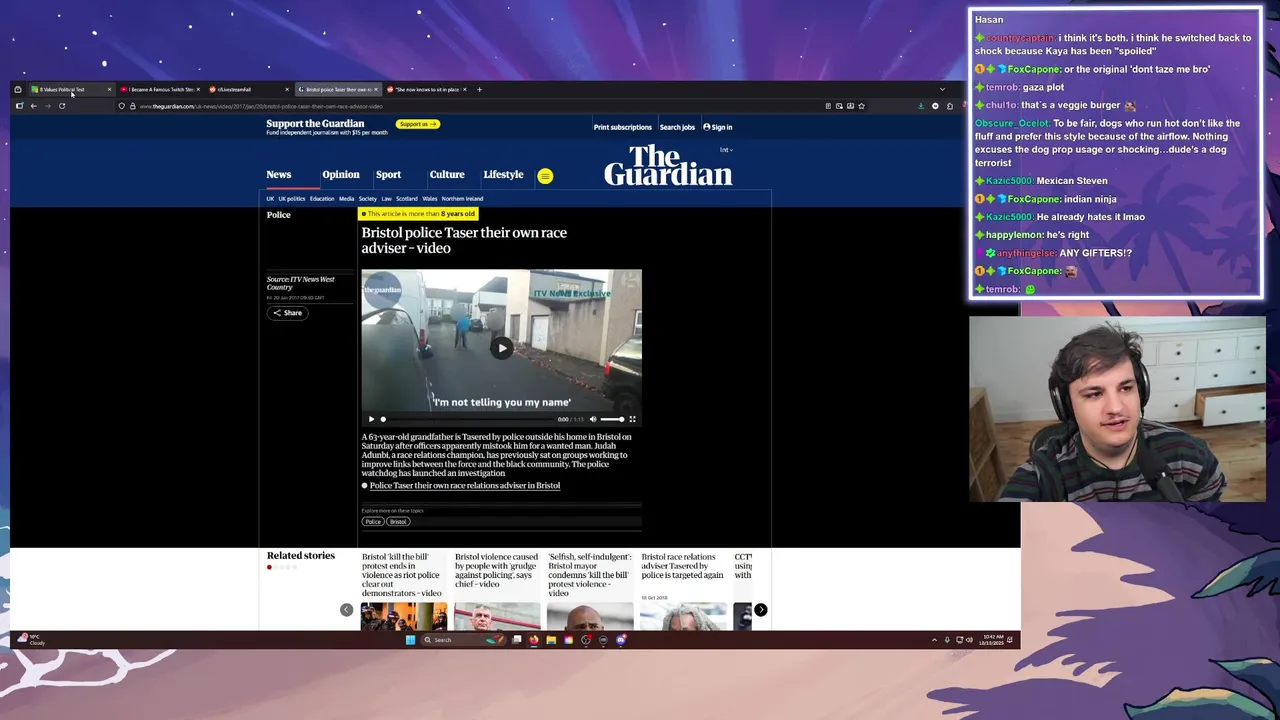Click the small play icon in video controls
Image resolution: width=1280 pixels, height=720 pixels.
[371, 419]
